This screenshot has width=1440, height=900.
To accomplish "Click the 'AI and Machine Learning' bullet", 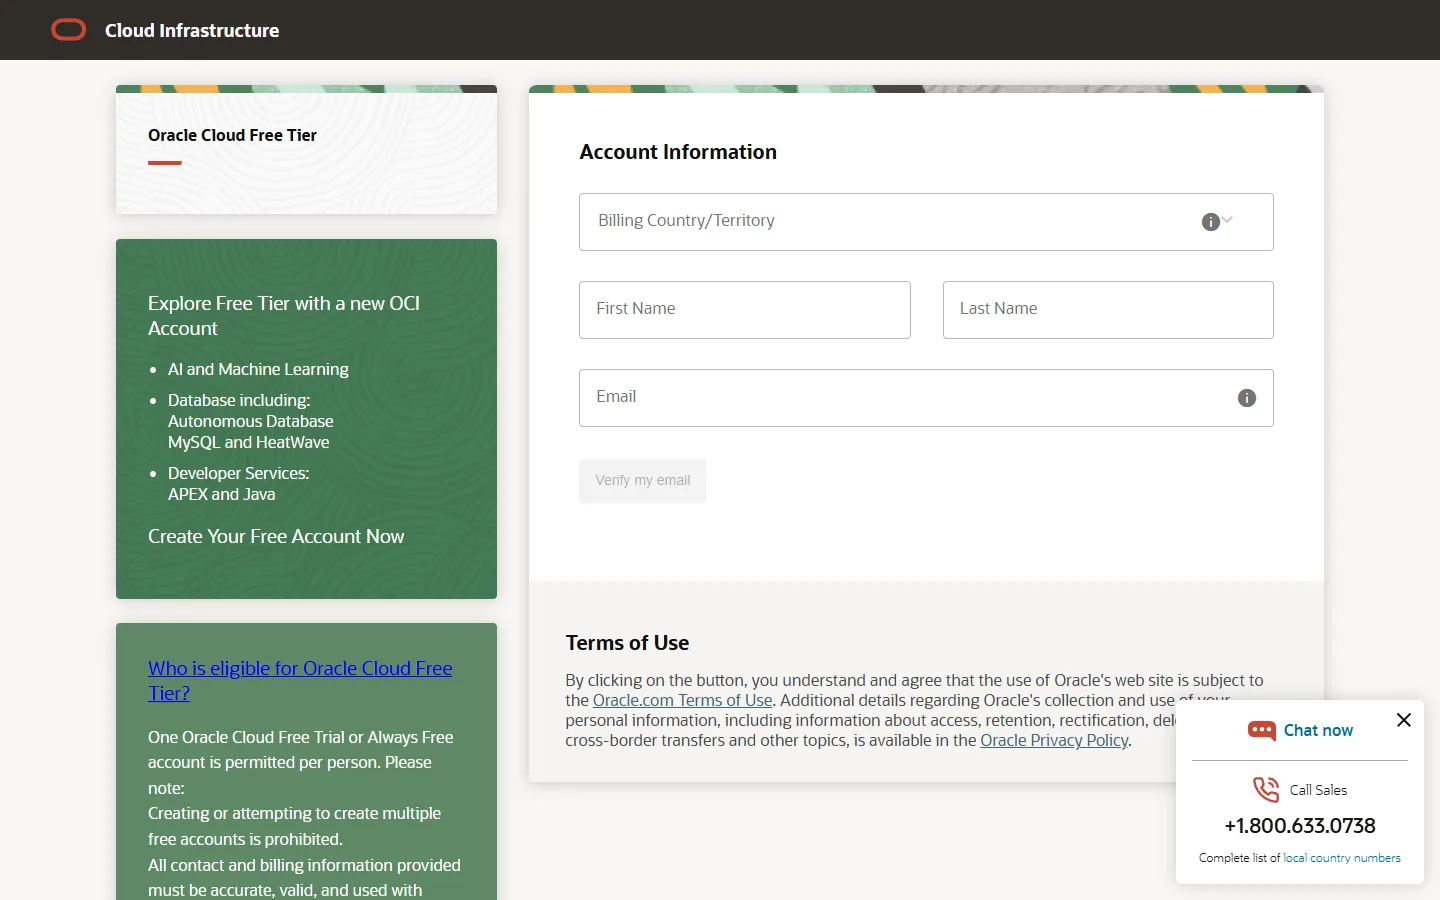I will click(258, 369).
